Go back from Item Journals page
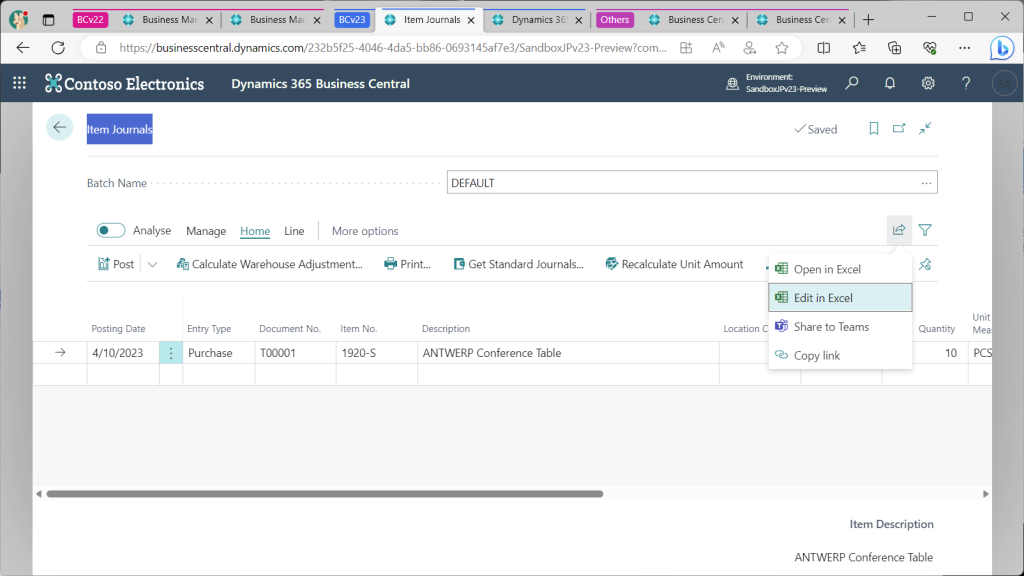Image resolution: width=1024 pixels, height=576 pixels. point(59,127)
